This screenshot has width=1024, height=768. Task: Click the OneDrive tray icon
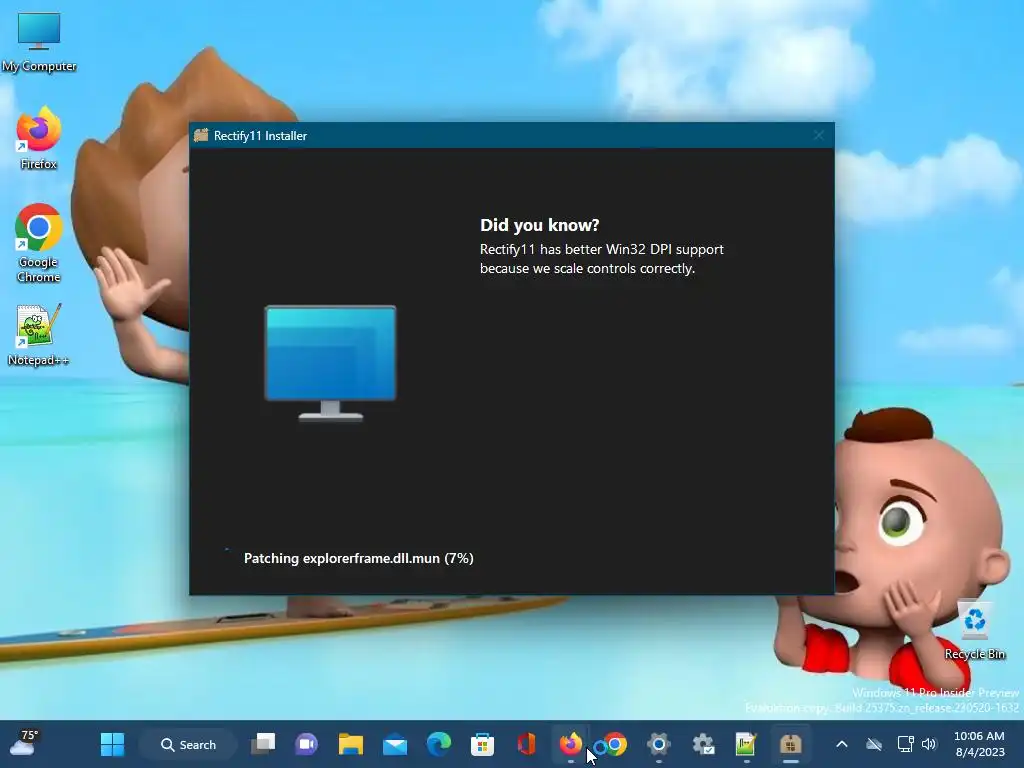click(x=874, y=744)
